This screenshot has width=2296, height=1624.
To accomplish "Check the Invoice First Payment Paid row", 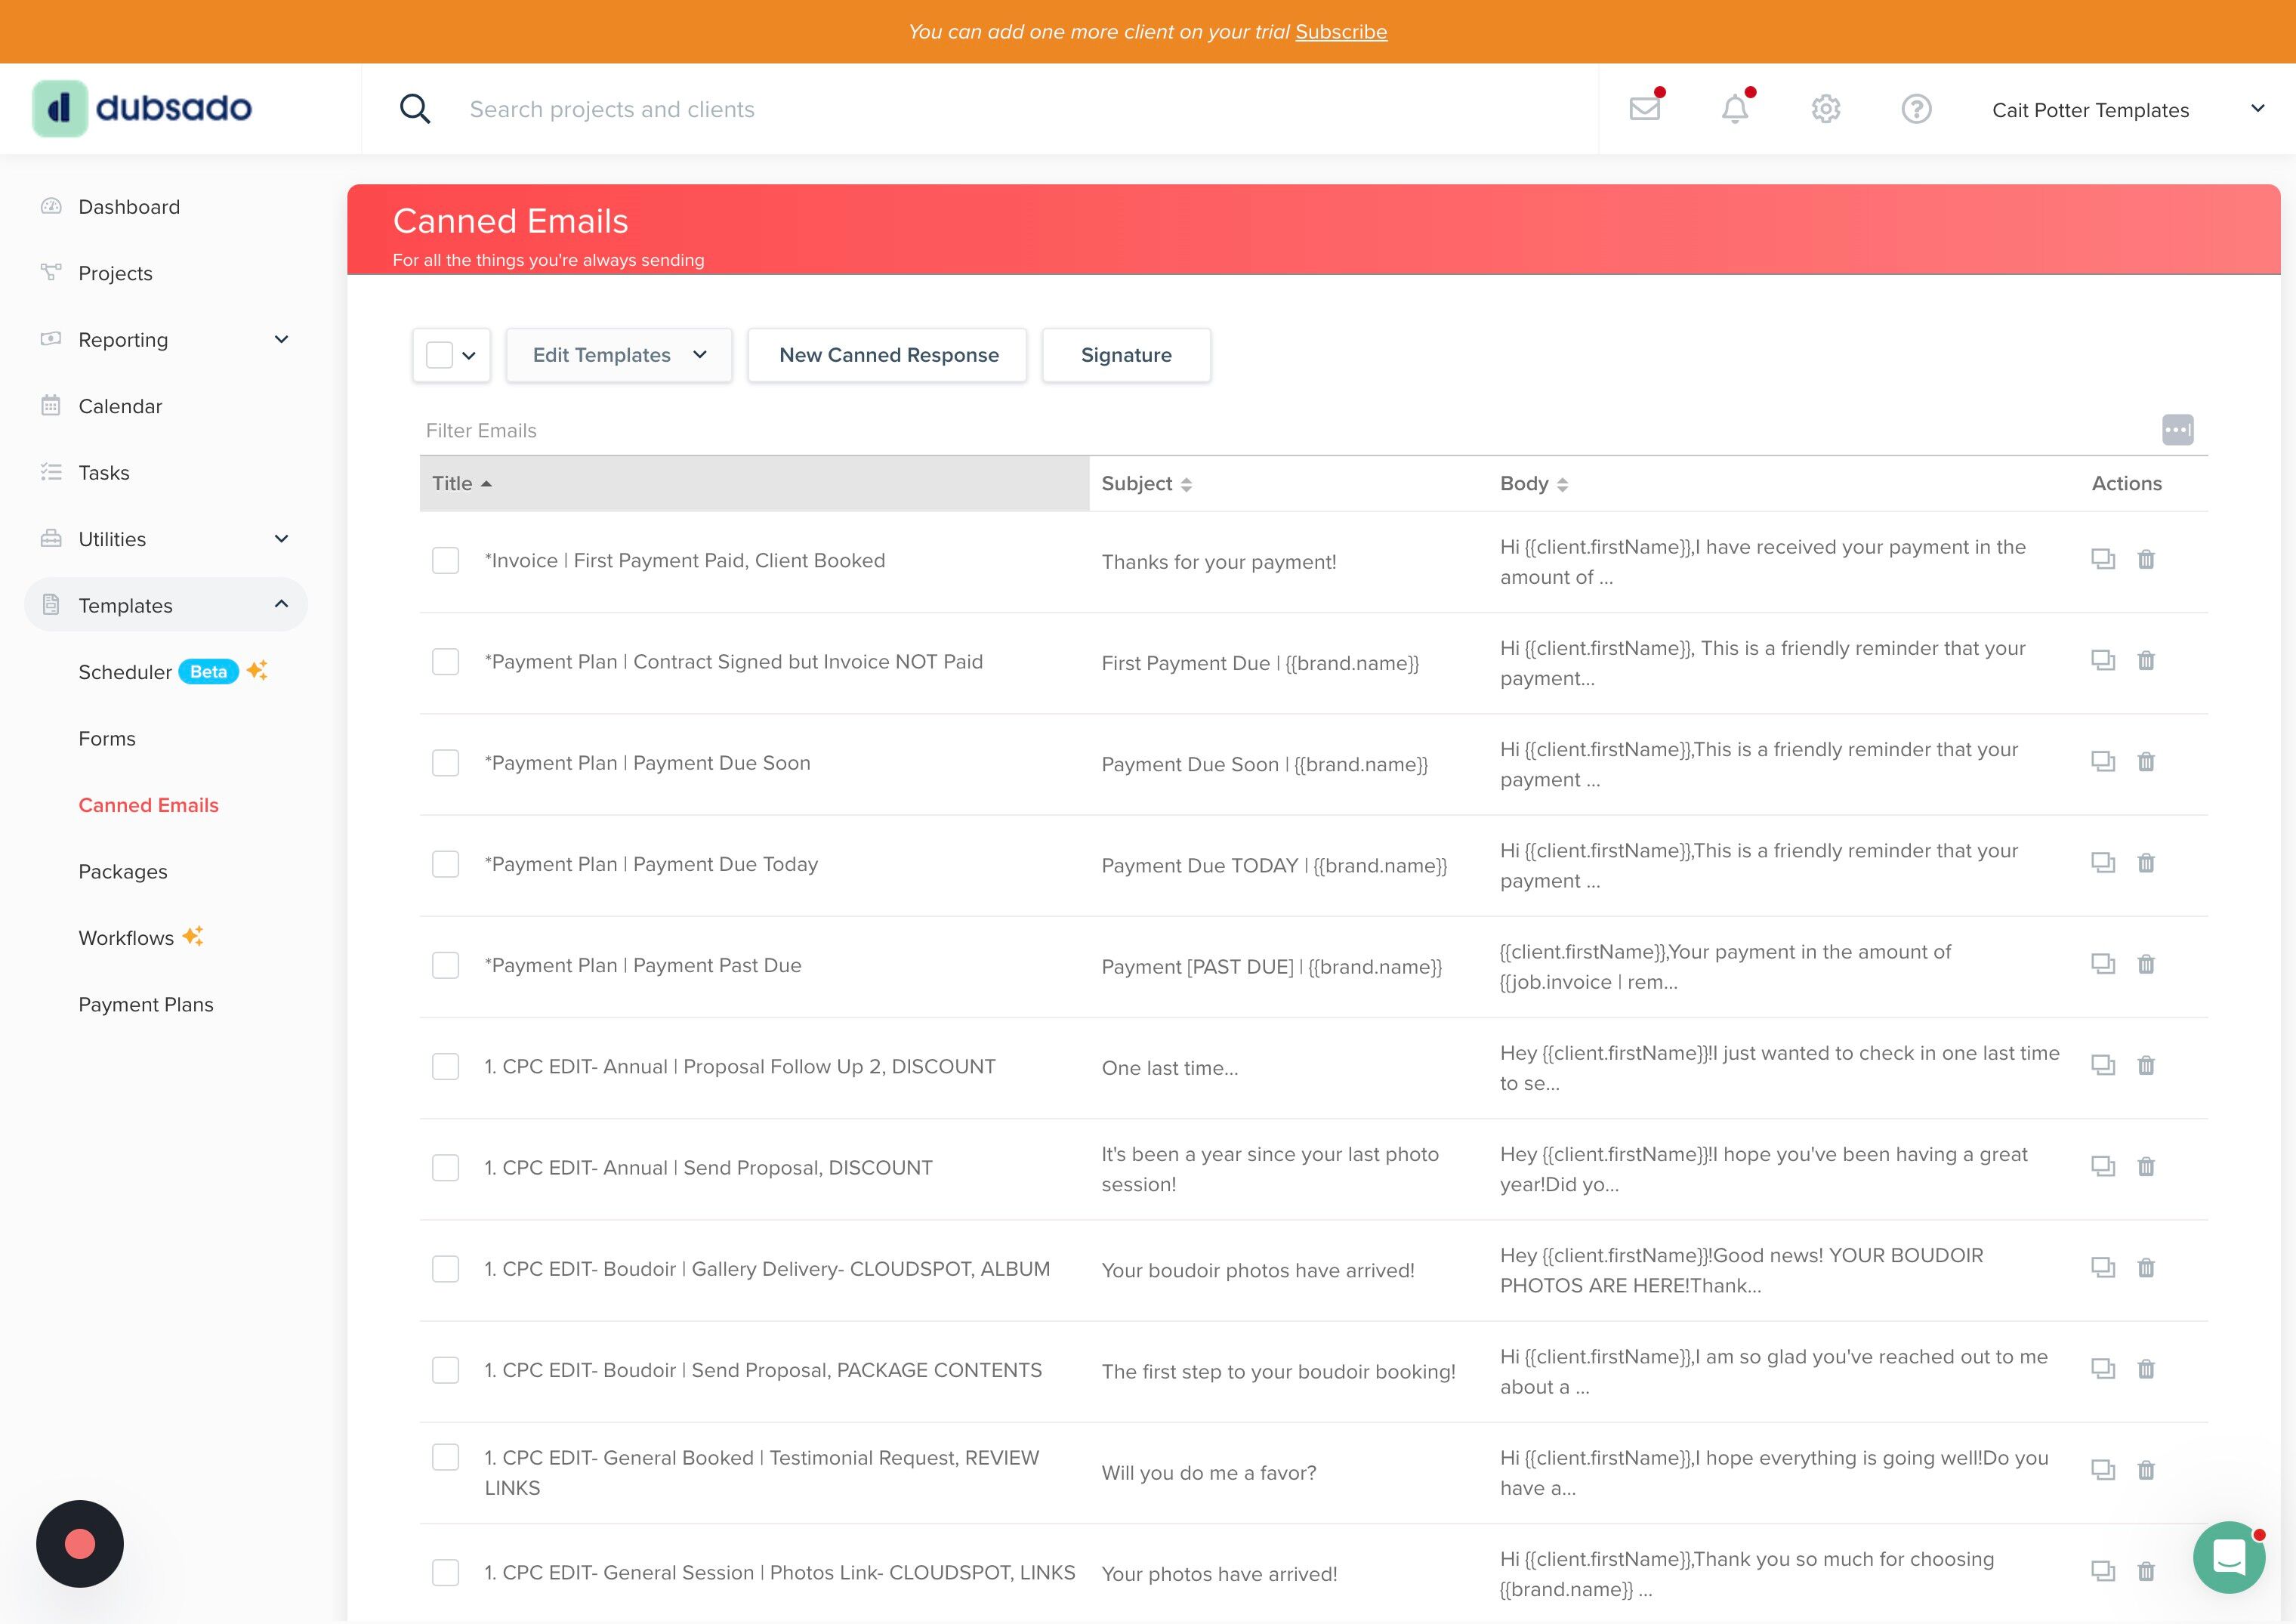I will (x=445, y=560).
